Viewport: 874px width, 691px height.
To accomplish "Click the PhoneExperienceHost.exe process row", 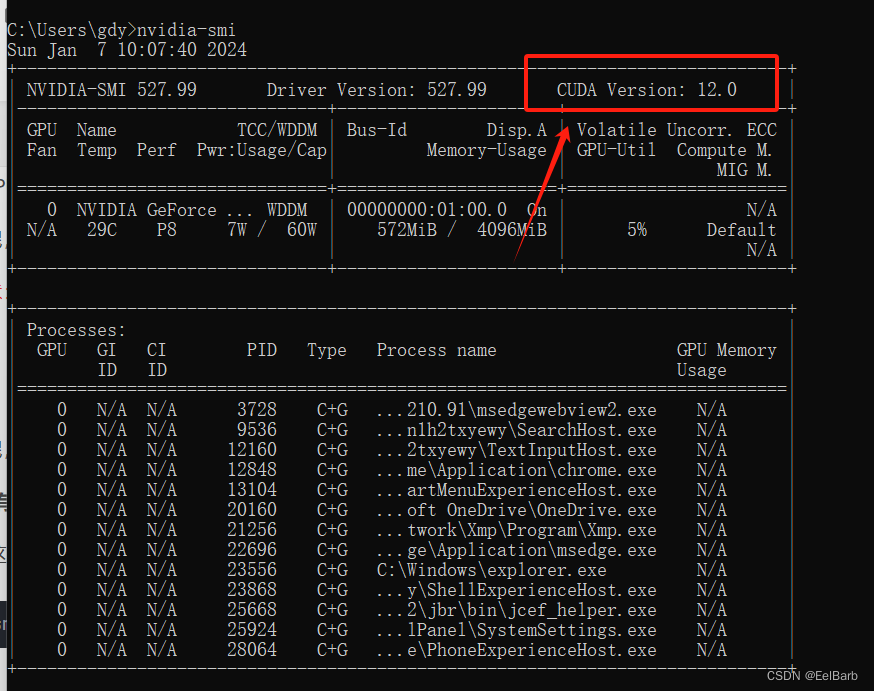I will click(x=520, y=649).
